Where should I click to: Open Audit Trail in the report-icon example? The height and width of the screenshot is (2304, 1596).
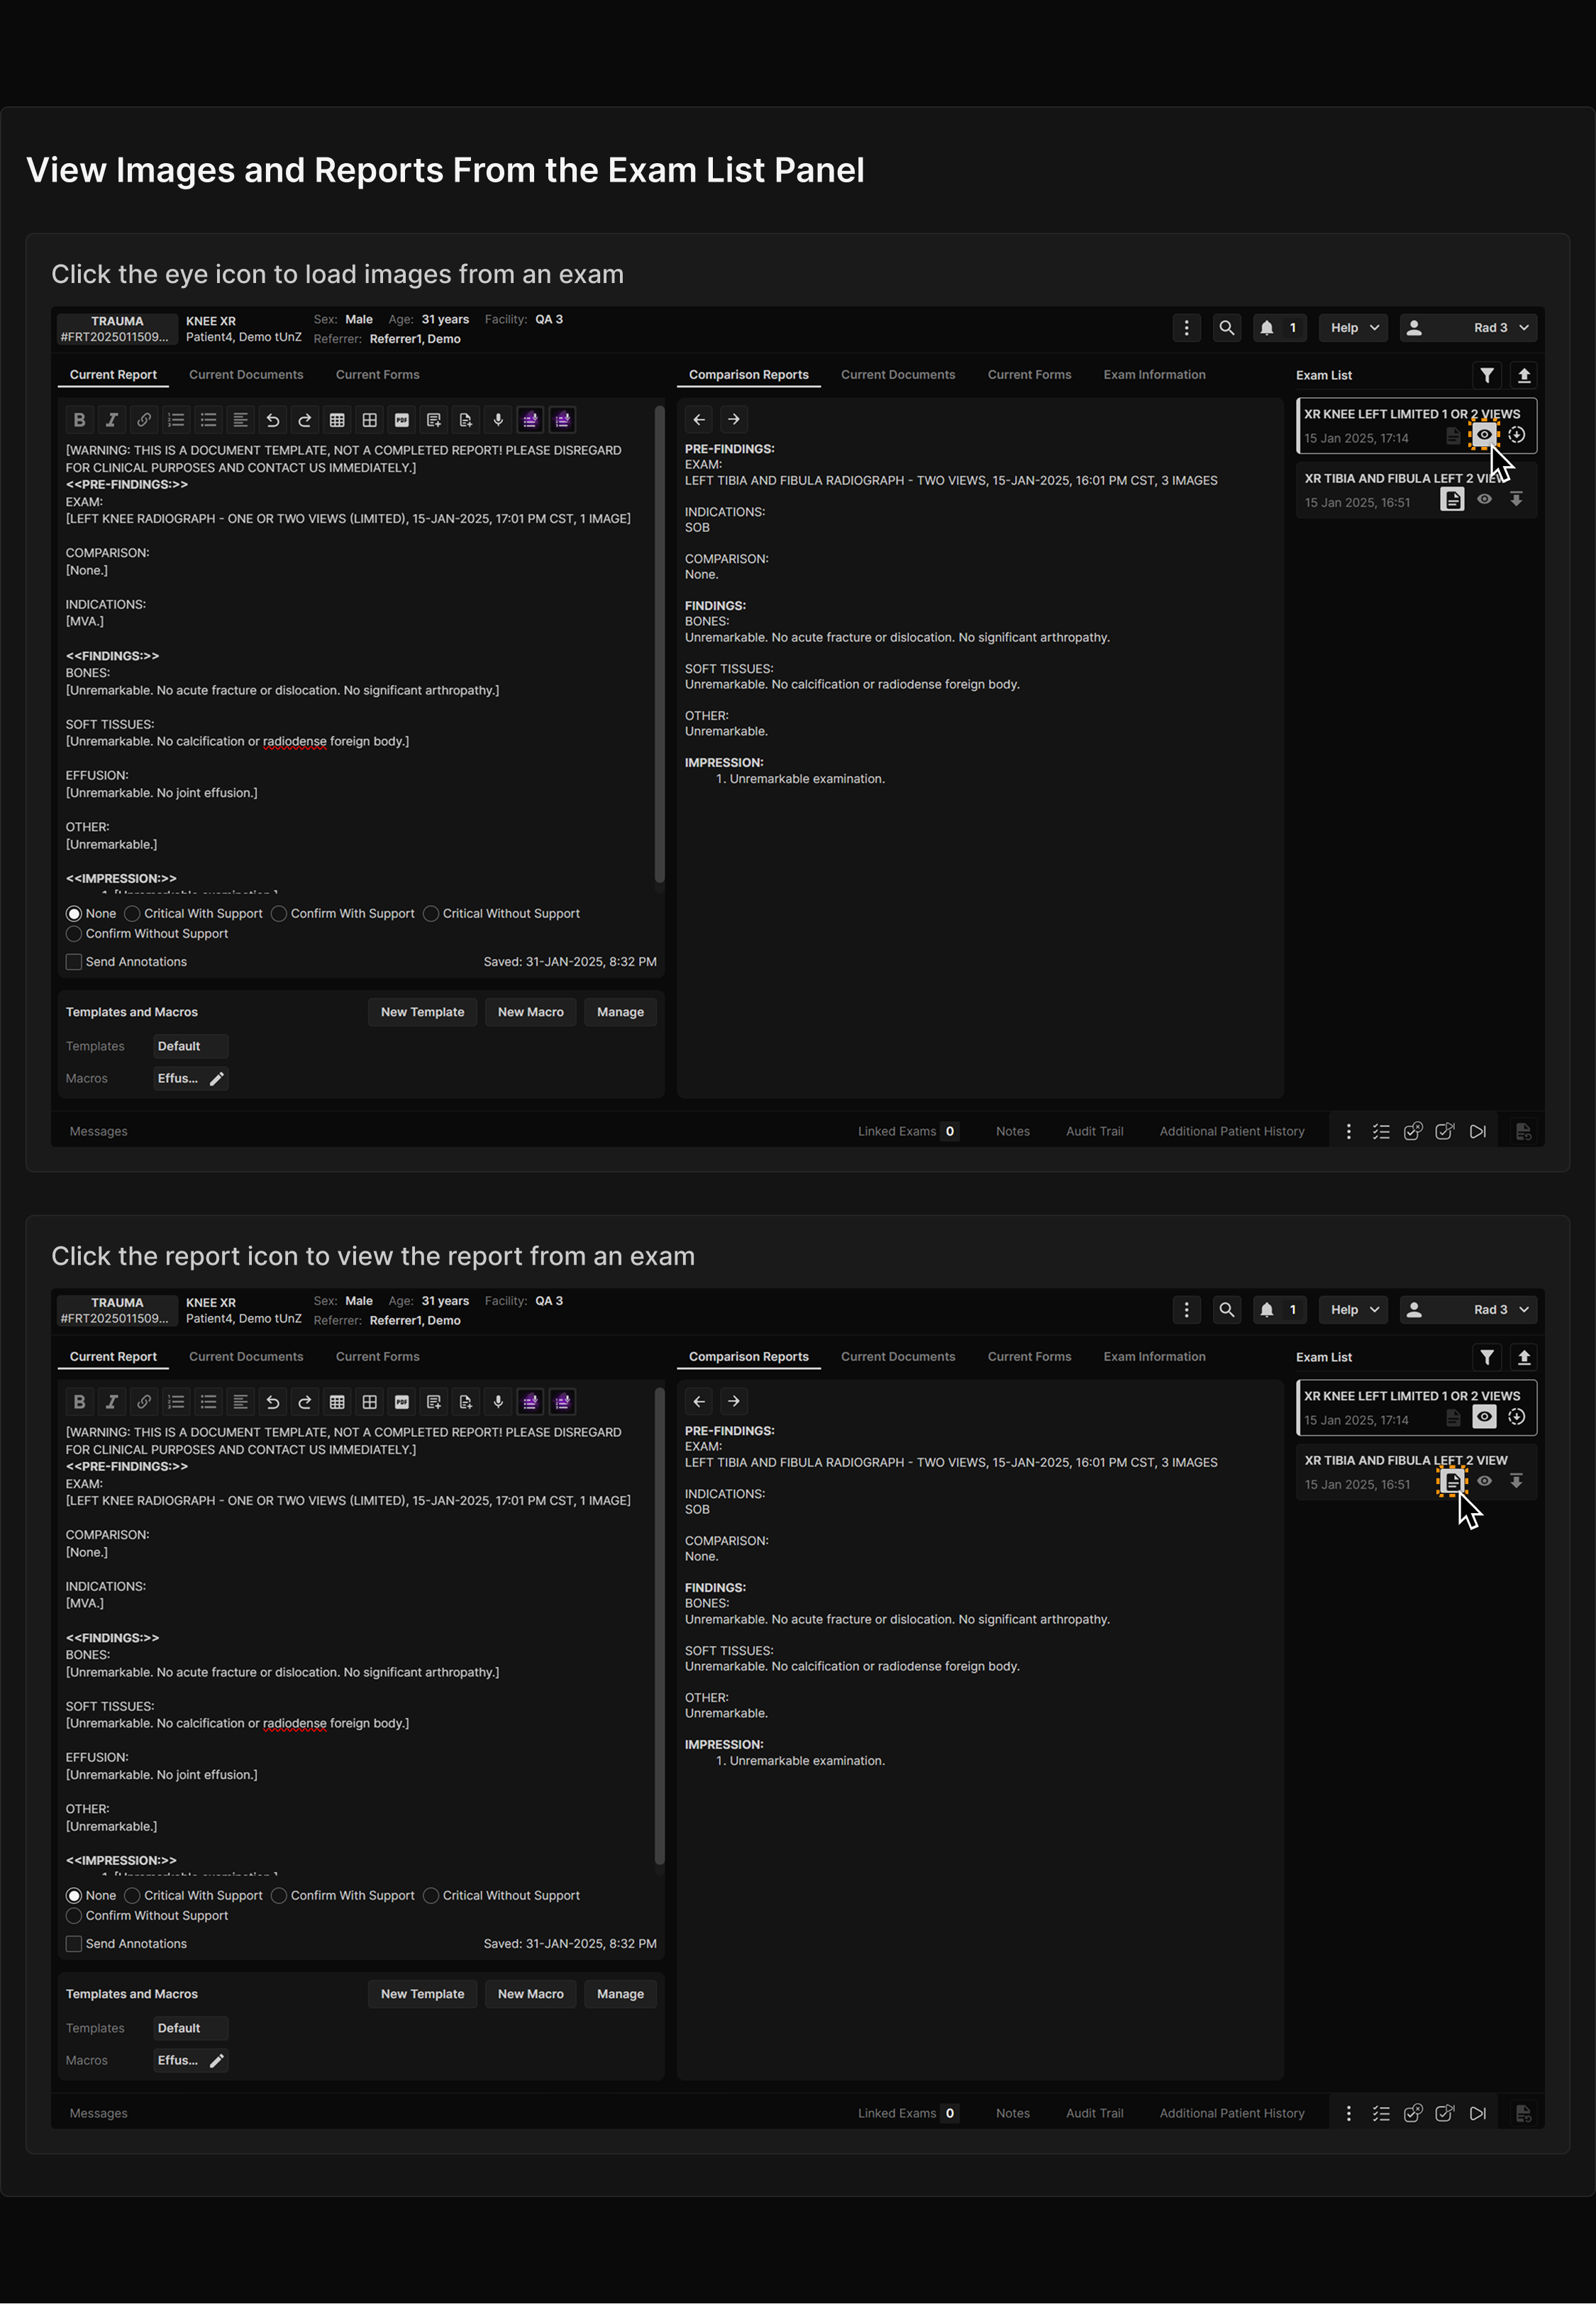(1094, 2114)
